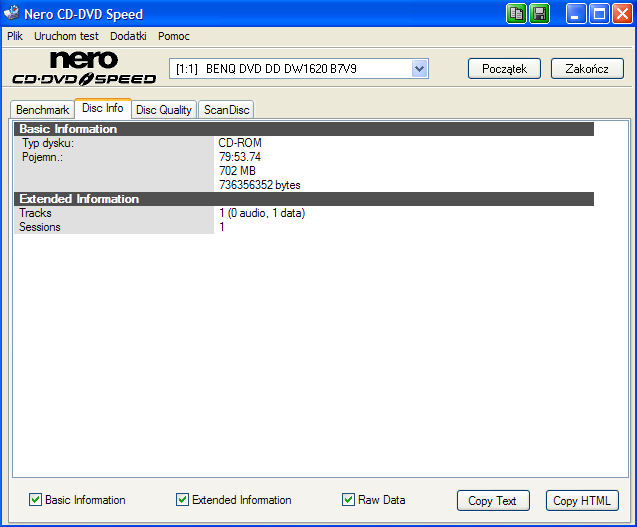
Task: Click the Sessions value 1
Action: pyautogui.click(x=222, y=227)
